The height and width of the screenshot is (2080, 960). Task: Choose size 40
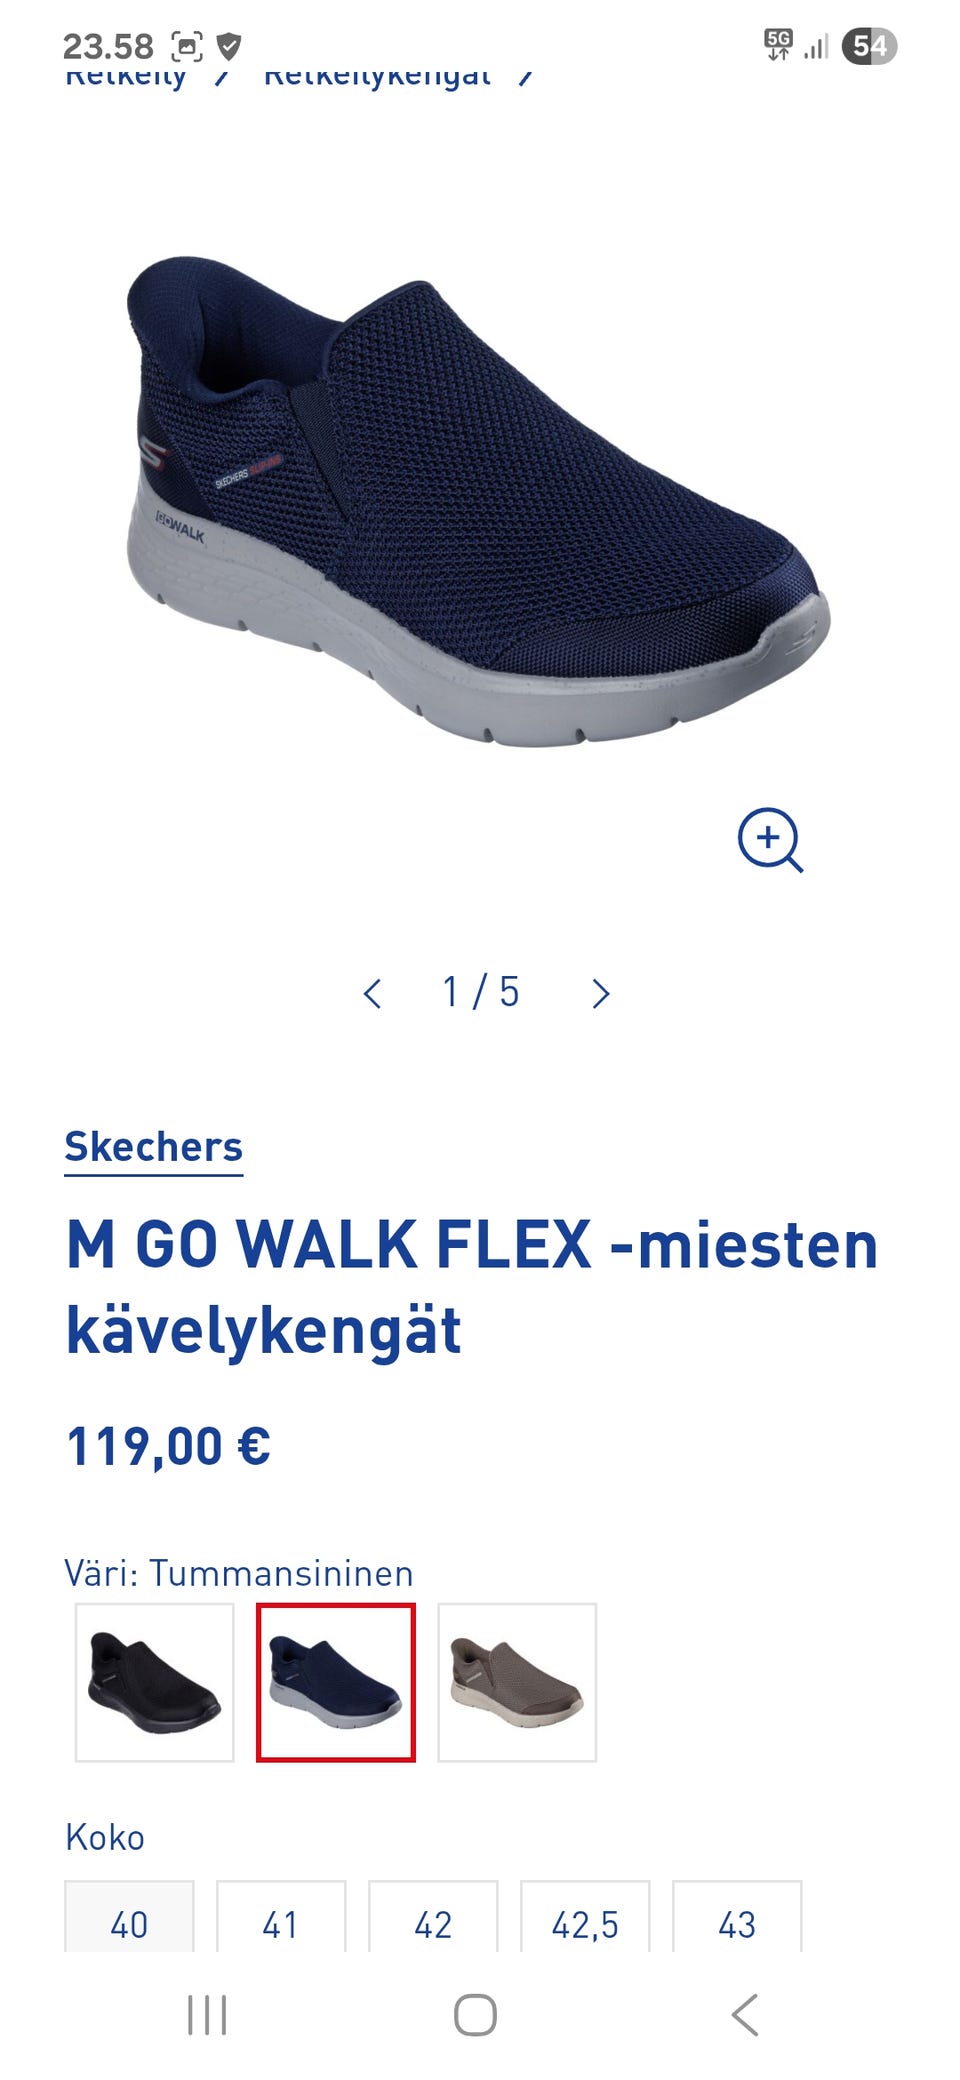[x=129, y=1916]
